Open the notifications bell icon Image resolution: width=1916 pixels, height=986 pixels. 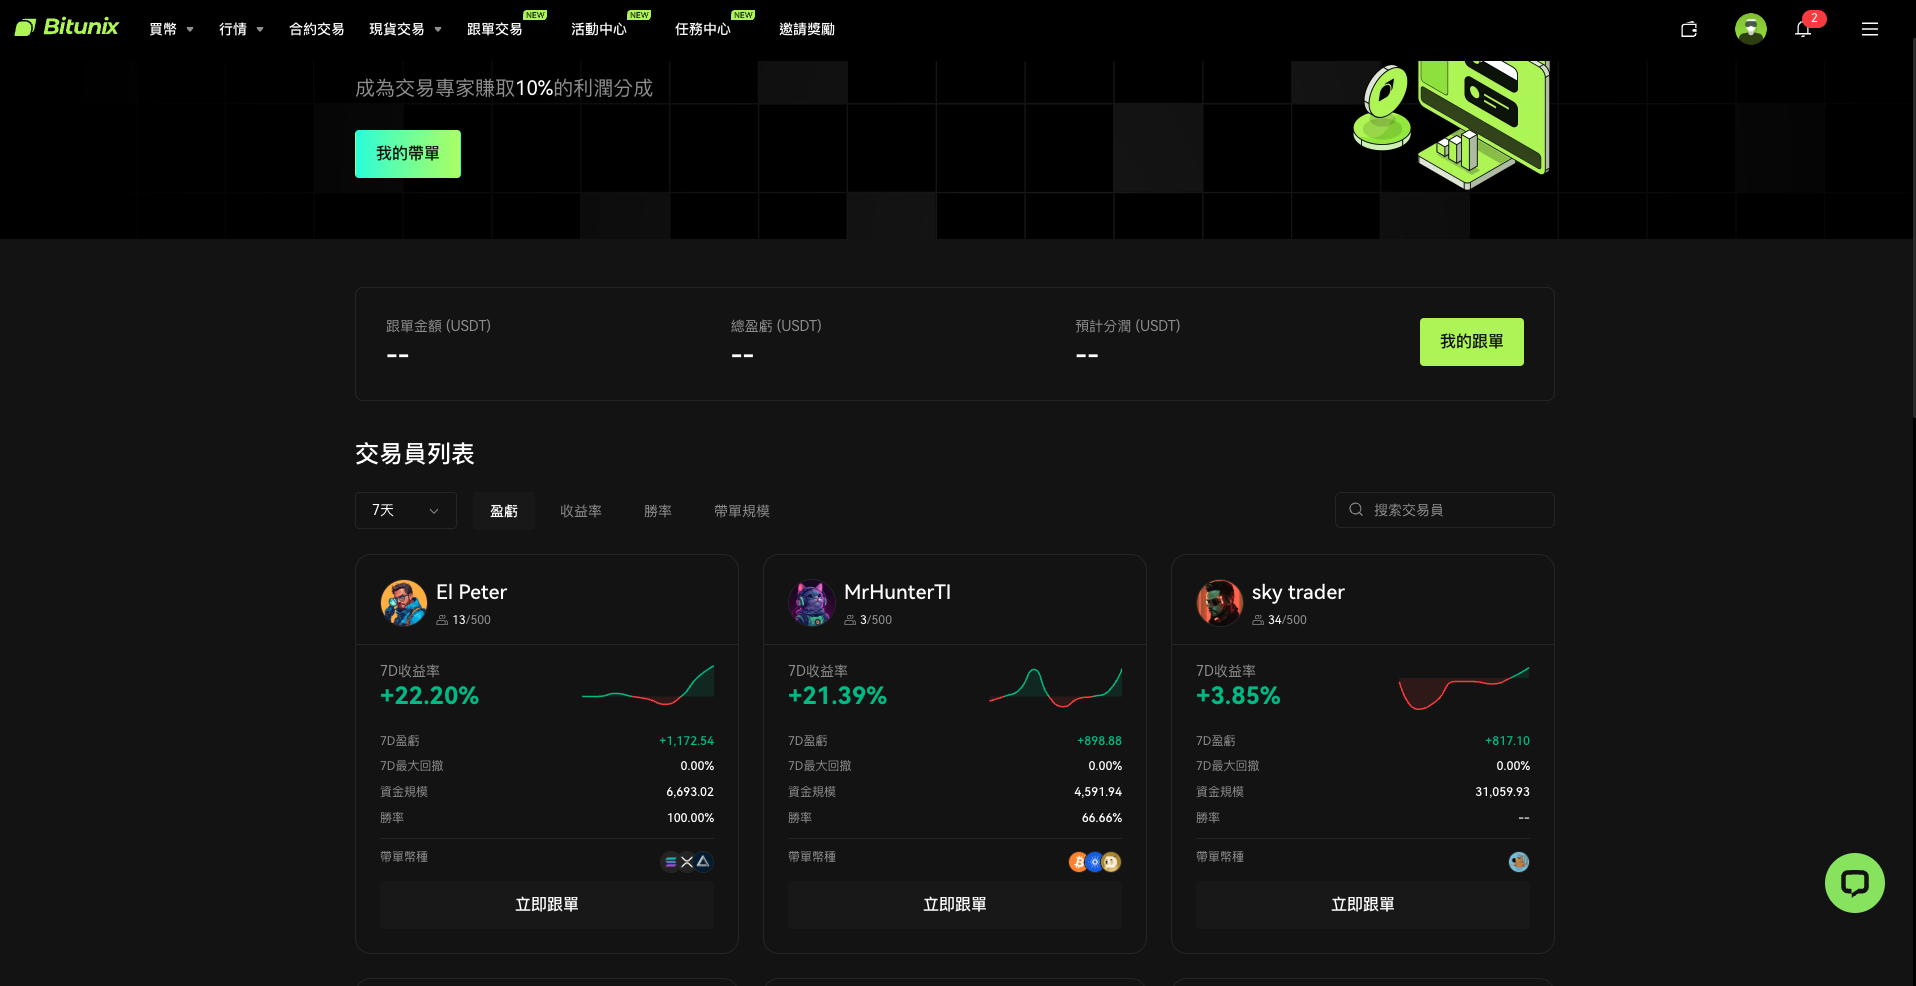(x=1803, y=29)
